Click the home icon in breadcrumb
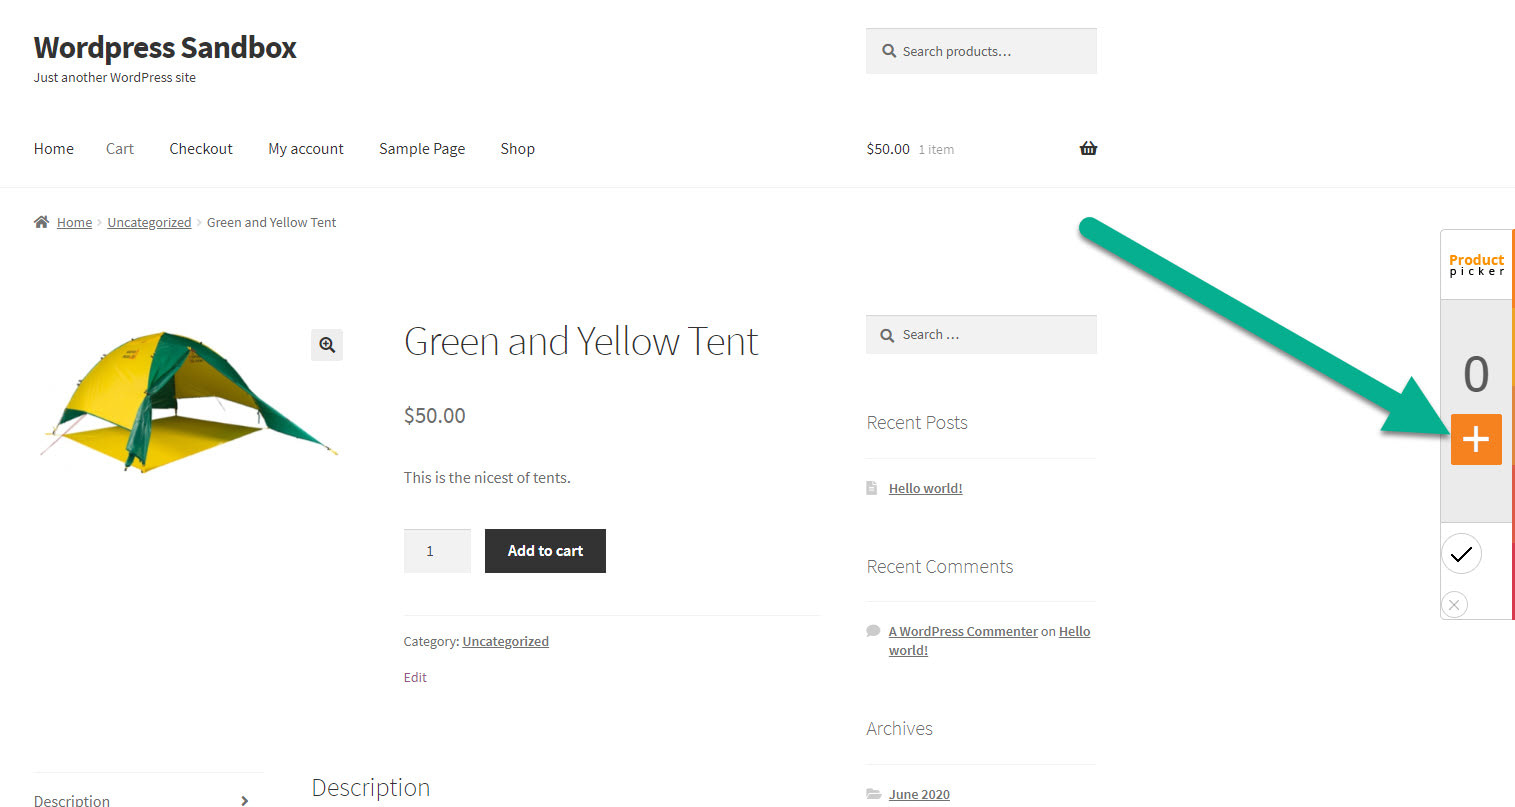Screen dimensions: 1515x807 [x=41, y=222]
